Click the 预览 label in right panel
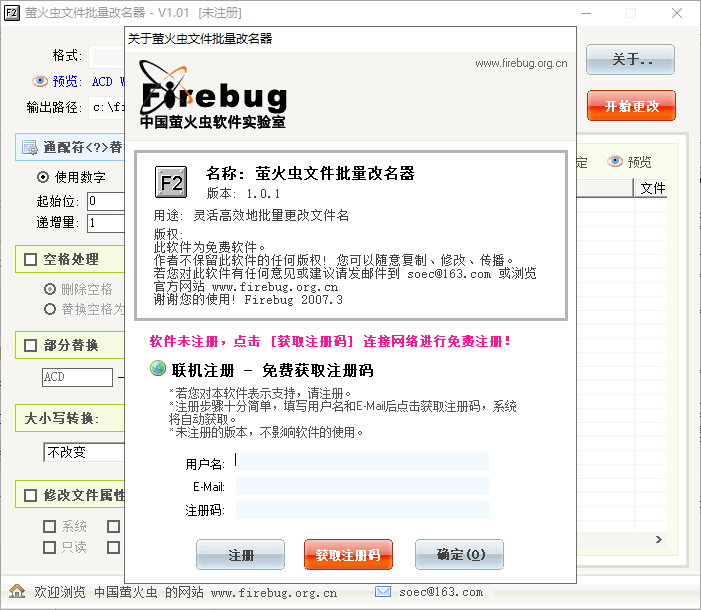Screen dimensions: 701x610 tap(639, 162)
